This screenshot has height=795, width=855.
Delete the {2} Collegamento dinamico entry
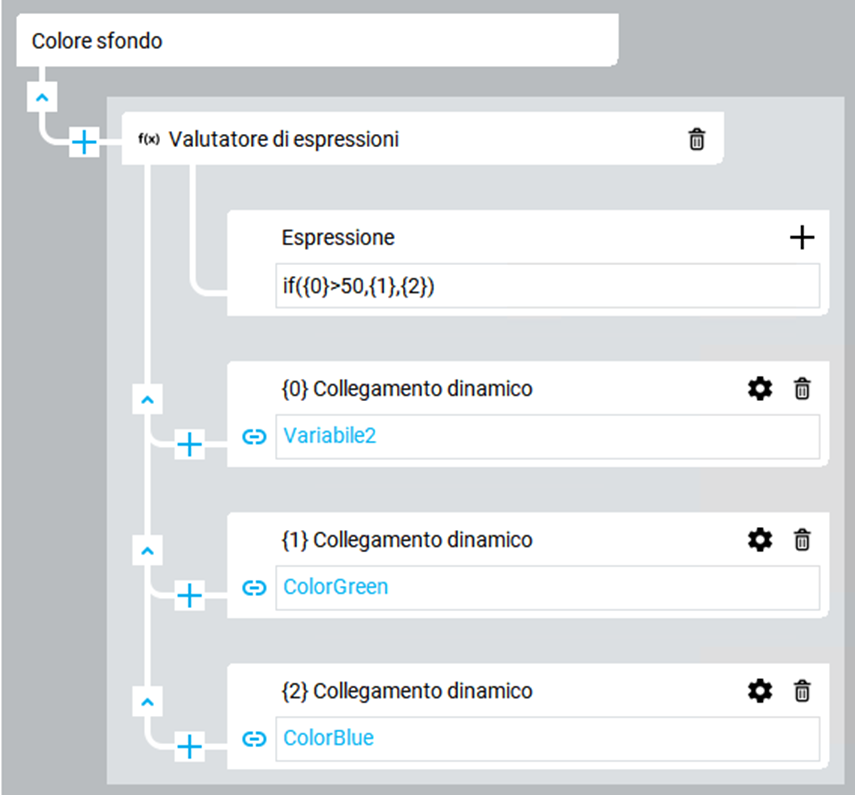pos(802,691)
